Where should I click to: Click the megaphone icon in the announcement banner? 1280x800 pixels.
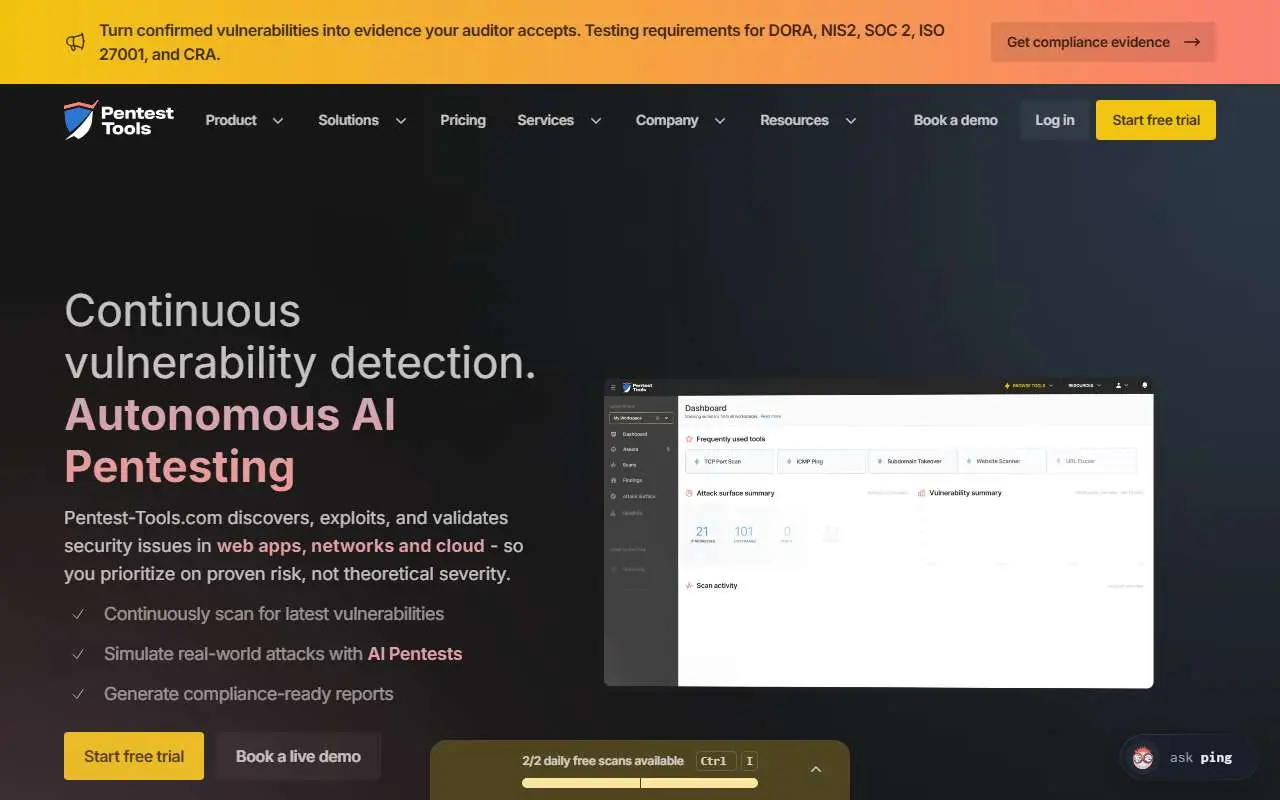pos(76,42)
